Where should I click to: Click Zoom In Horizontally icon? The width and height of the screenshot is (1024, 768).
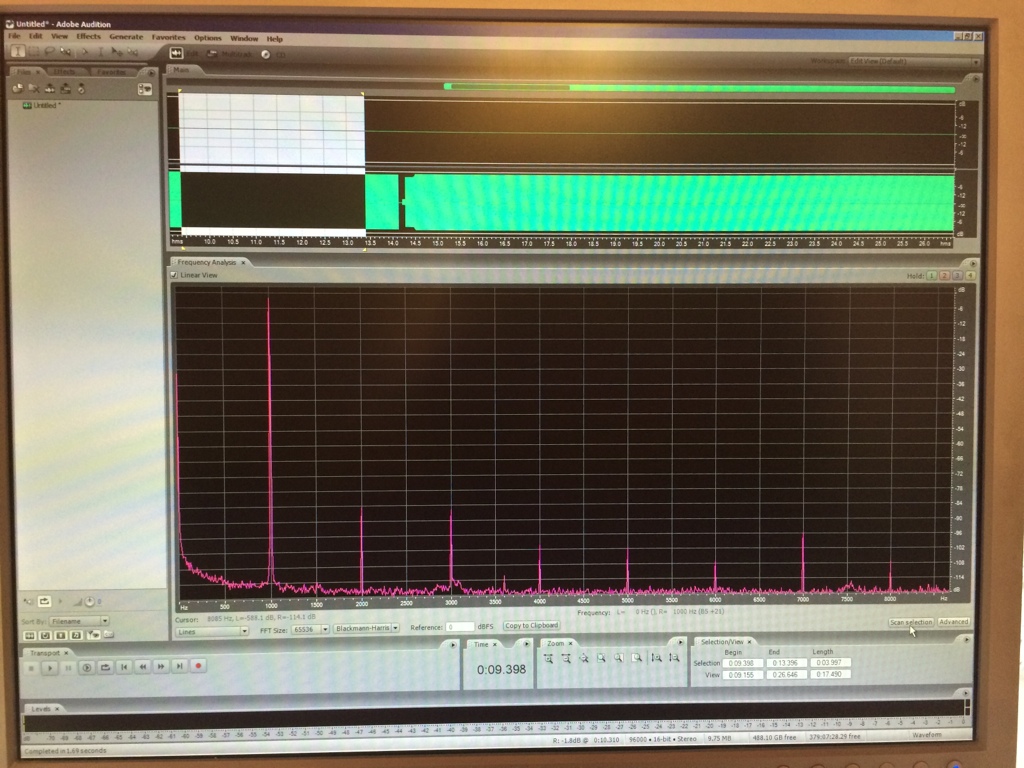tap(549, 659)
